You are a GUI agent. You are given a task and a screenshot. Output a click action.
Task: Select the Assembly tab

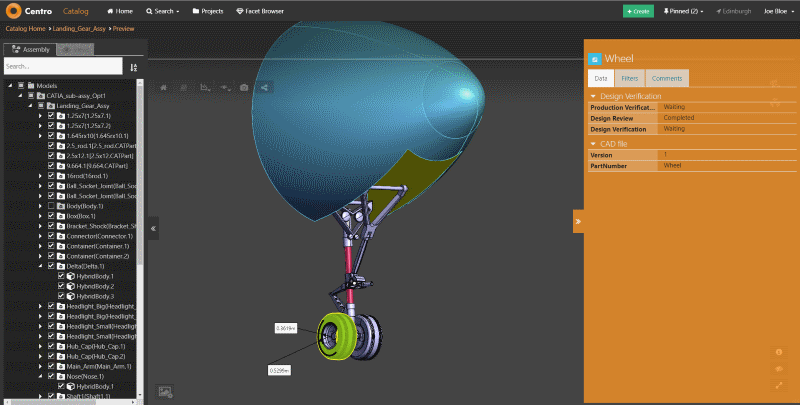(30, 49)
